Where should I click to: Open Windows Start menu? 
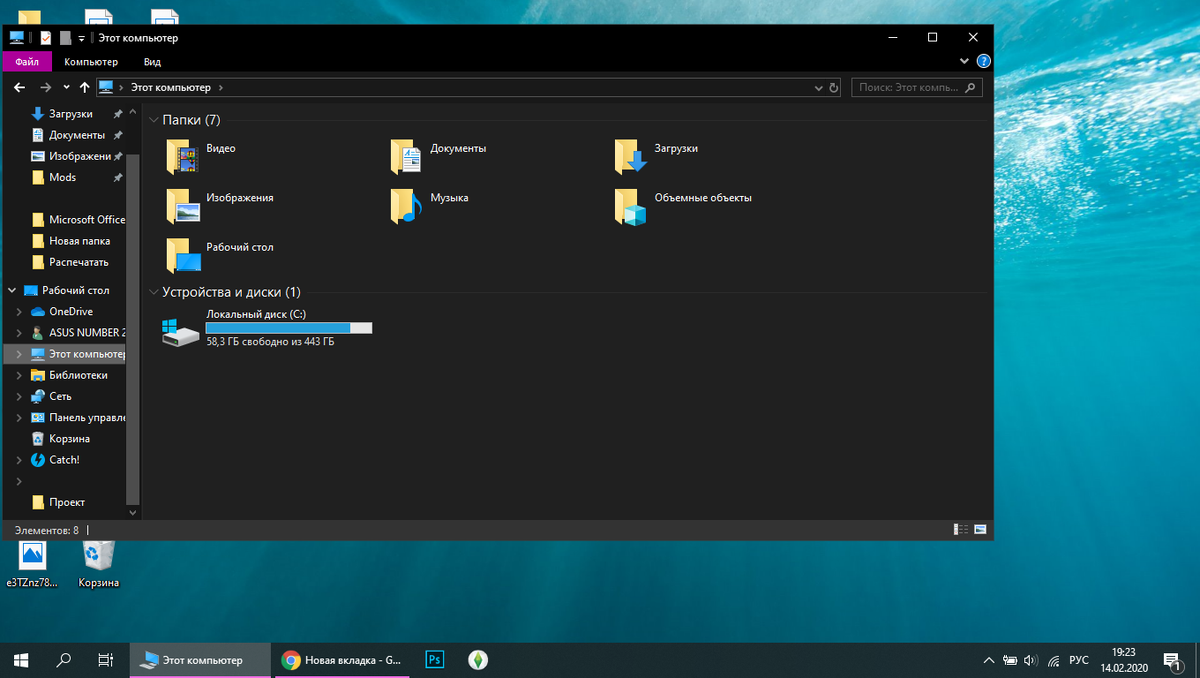click(21, 660)
